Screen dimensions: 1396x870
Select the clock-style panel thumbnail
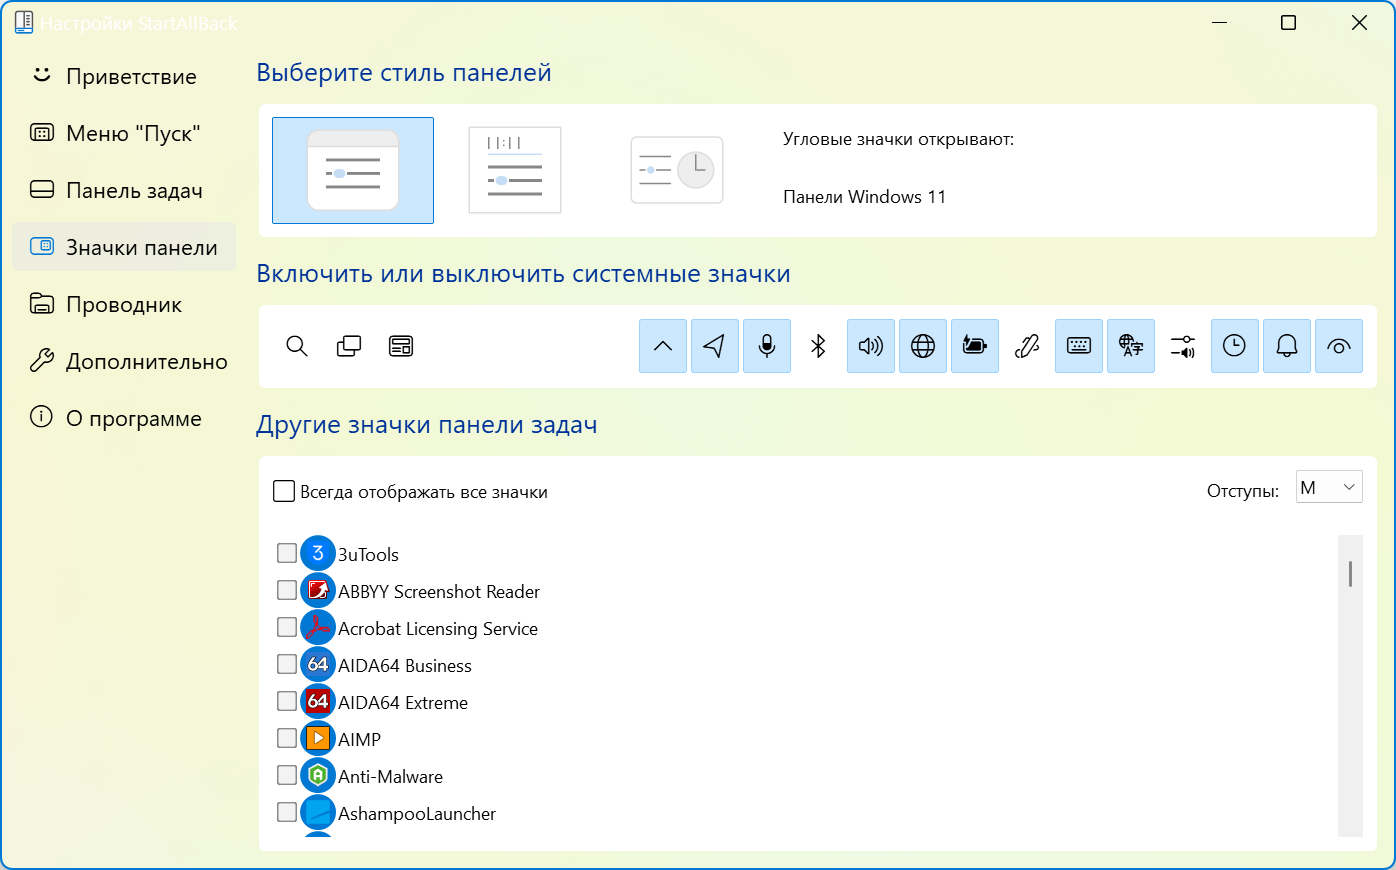coord(677,170)
